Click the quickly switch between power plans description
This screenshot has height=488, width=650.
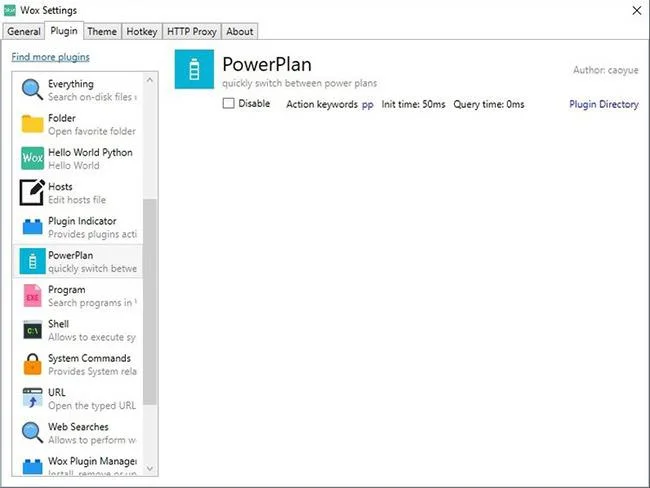[x=300, y=83]
